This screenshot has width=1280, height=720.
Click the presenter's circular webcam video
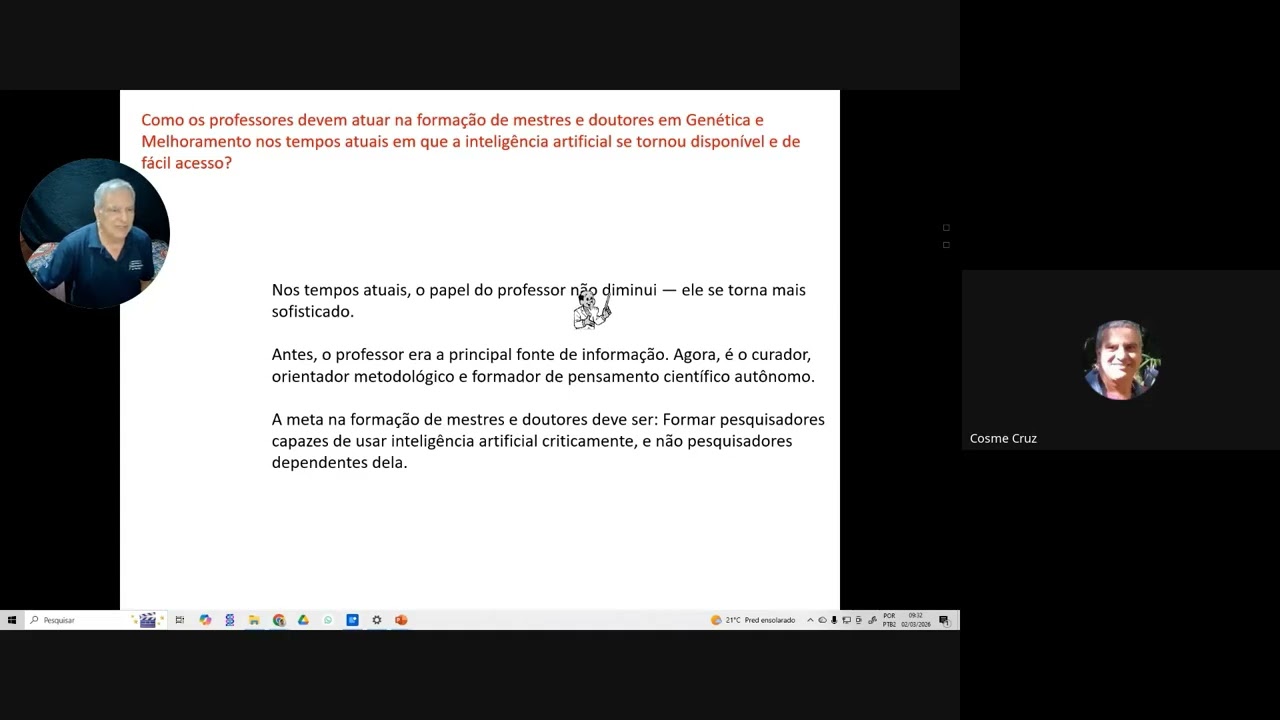pos(95,233)
